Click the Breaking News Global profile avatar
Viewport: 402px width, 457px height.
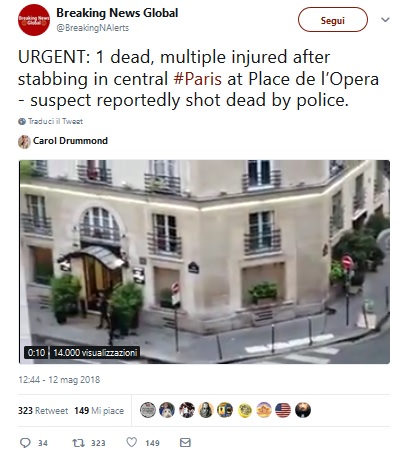click(x=34, y=20)
